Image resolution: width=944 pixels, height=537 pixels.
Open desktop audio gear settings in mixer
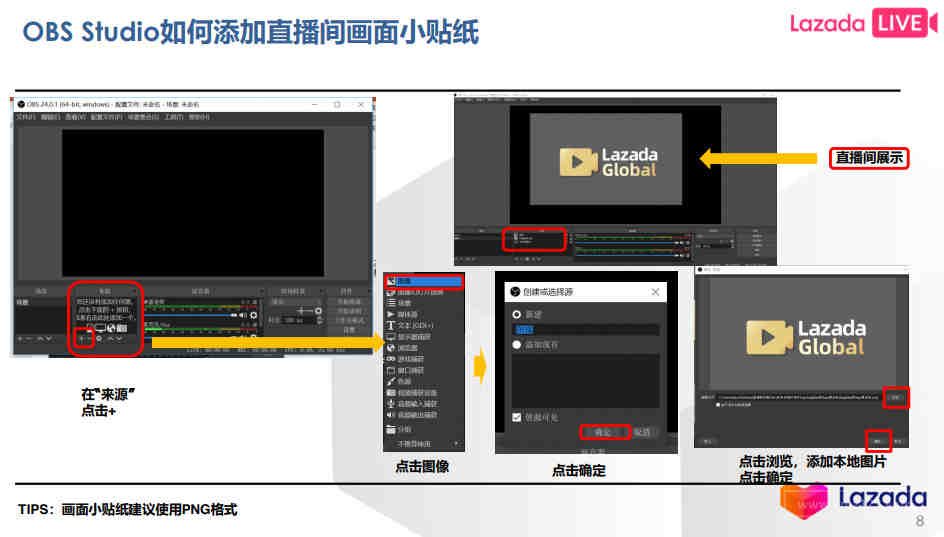(x=254, y=315)
